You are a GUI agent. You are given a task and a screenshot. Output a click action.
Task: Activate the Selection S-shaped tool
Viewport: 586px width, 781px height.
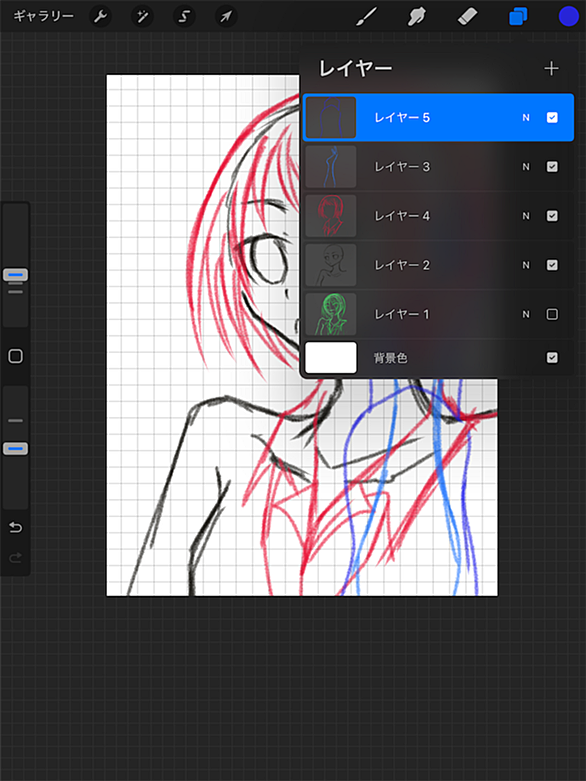tap(184, 16)
